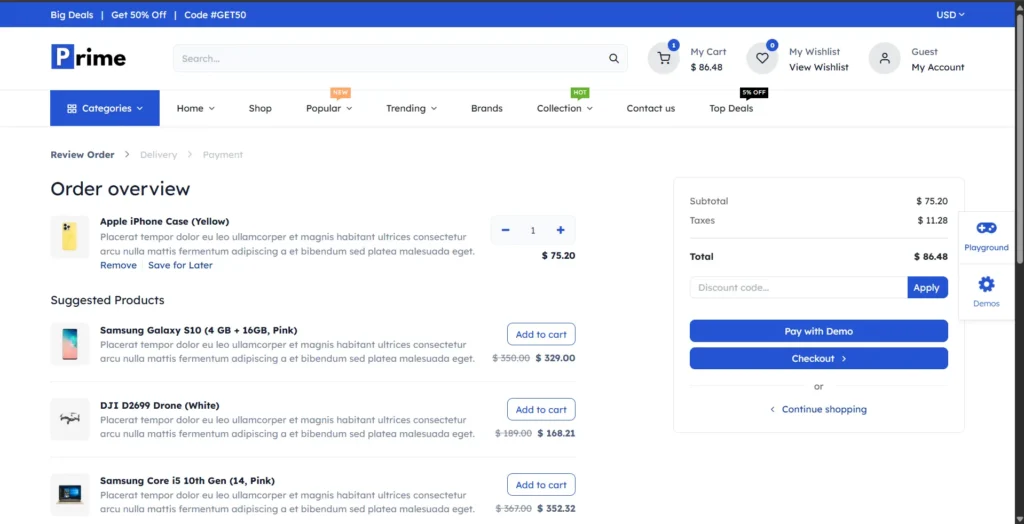Focus the Discount code input field
The image size is (1024, 524).
click(798, 288)
